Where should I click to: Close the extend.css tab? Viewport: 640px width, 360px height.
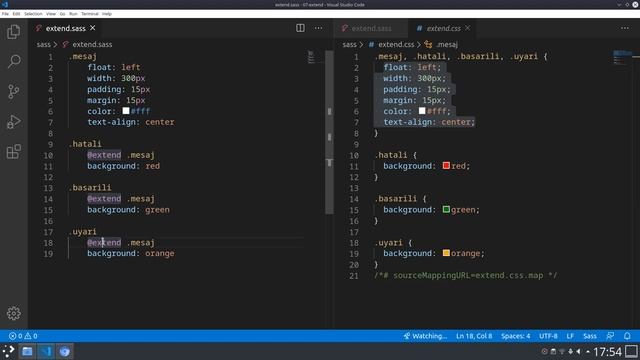[467, 28]
